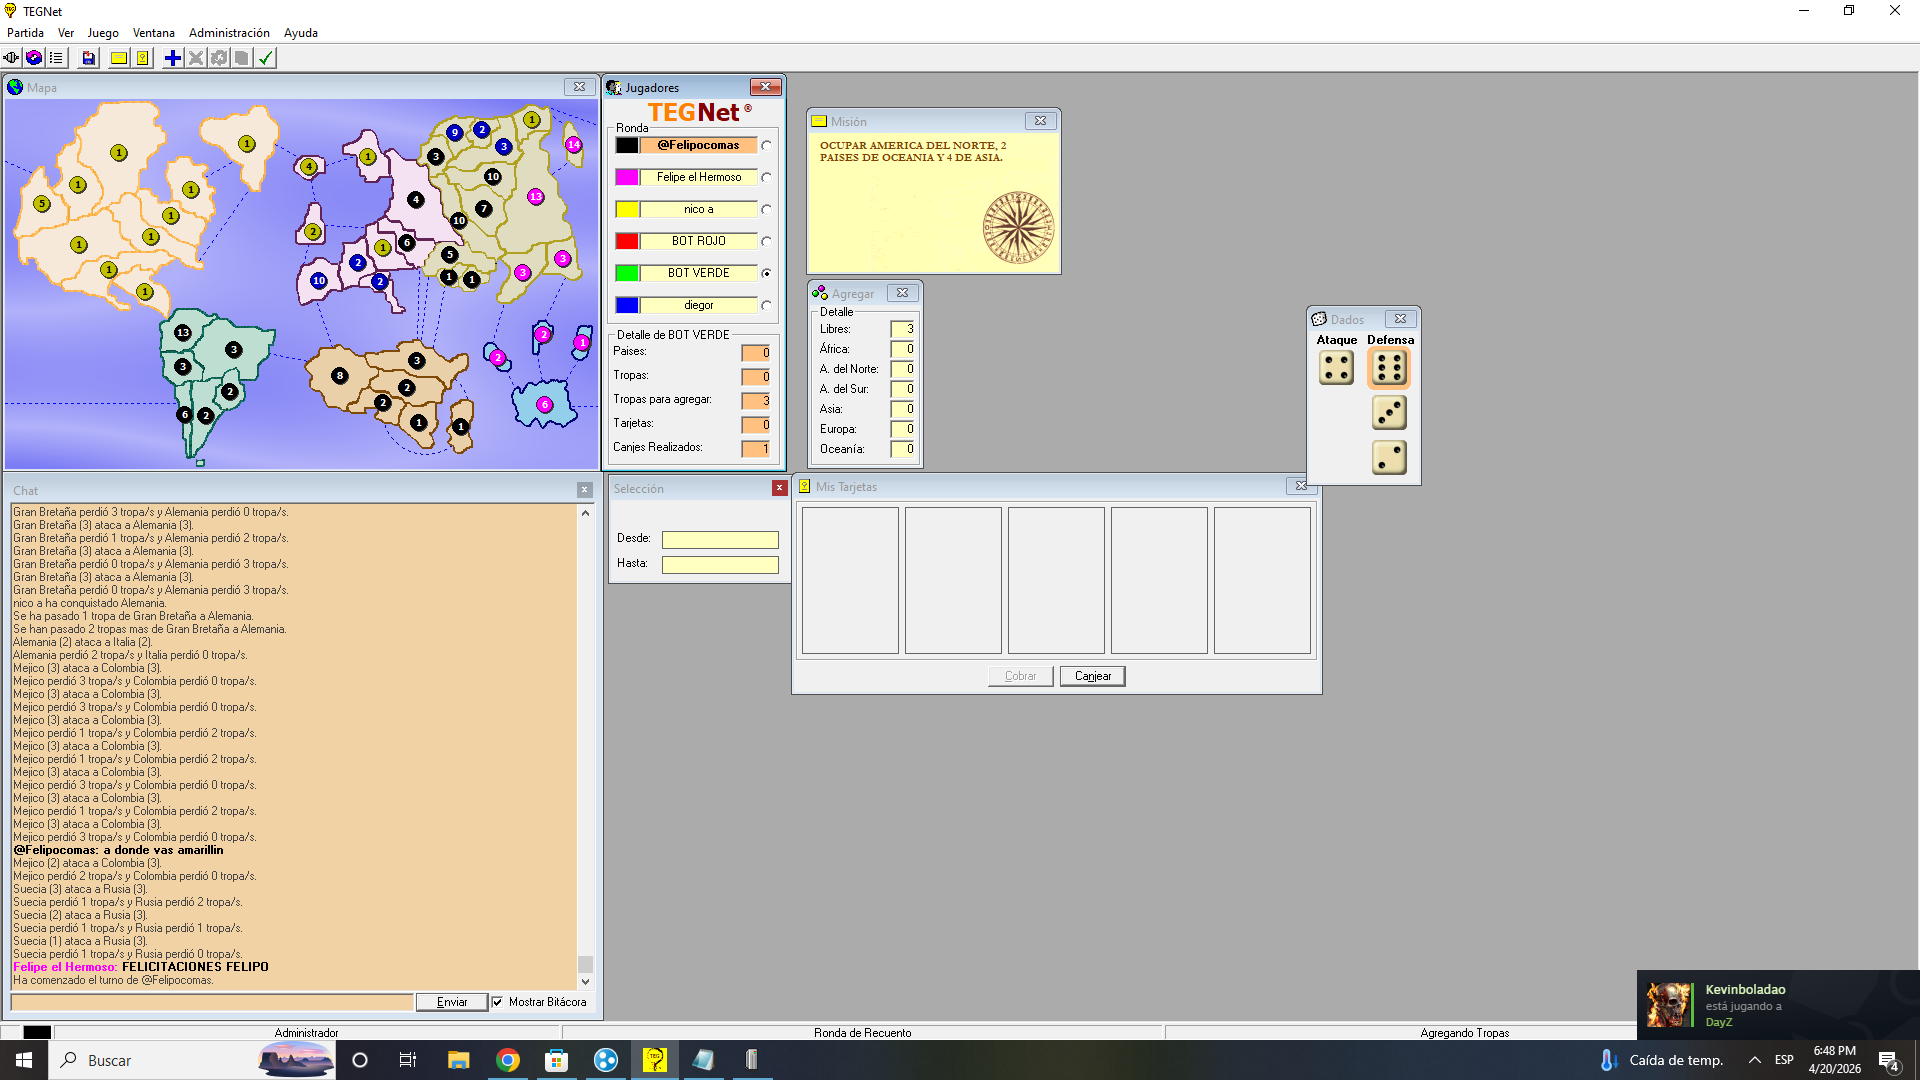1920x1080 pixels.
Task: Click the connect plug toolbar icon
Action: point(11,58)
